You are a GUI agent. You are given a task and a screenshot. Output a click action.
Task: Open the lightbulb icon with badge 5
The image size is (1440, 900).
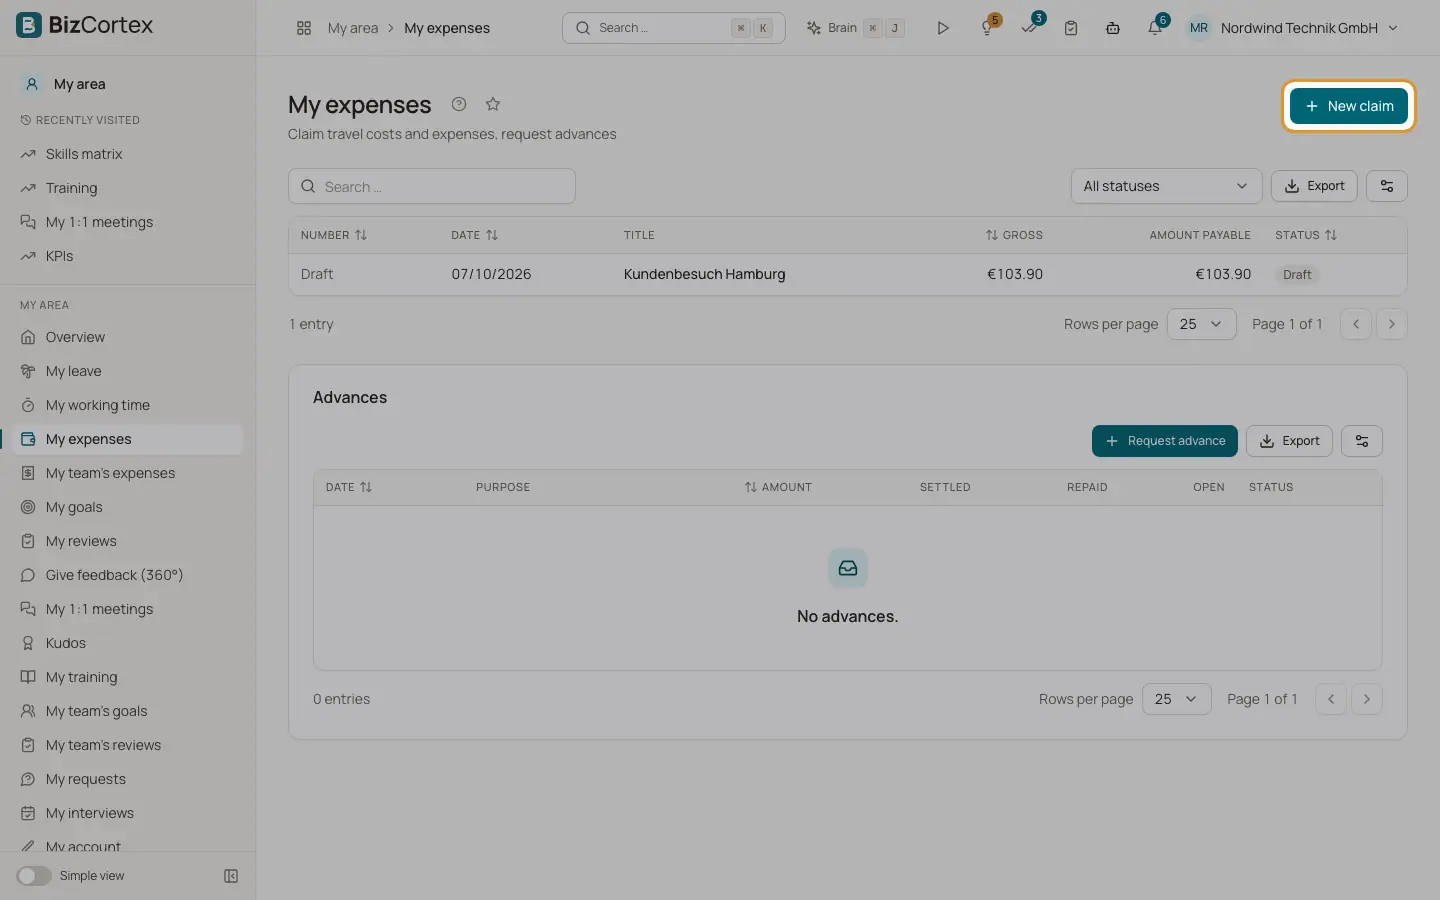[987, 28]
